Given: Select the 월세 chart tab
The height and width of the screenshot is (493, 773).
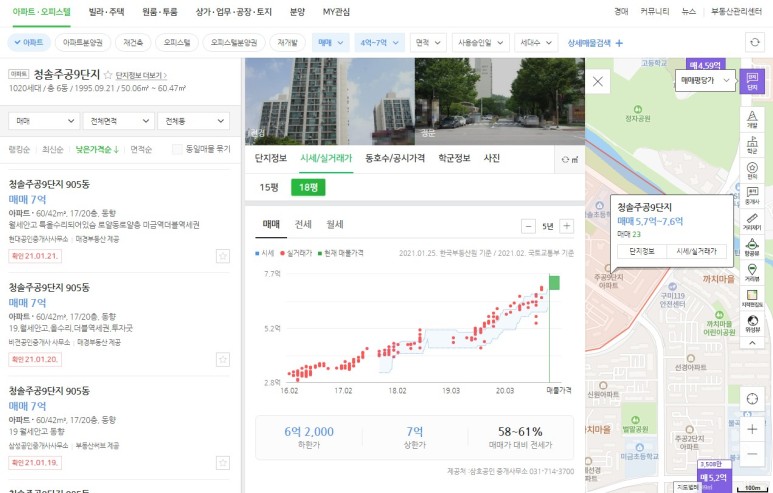Looking at the screenshot, I should (x=335, y=225).
